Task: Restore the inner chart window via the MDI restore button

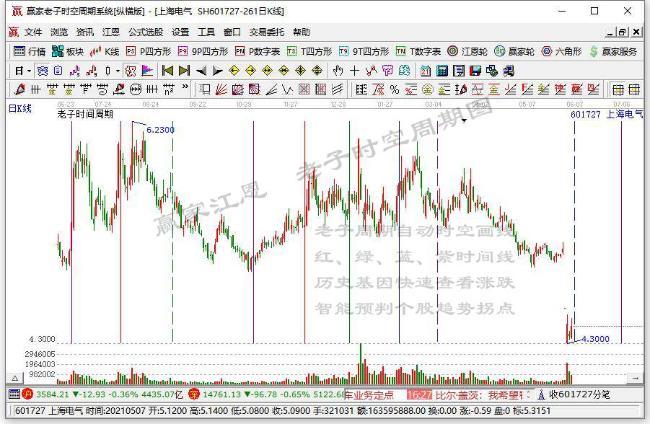Action: [x=622, y=32]
